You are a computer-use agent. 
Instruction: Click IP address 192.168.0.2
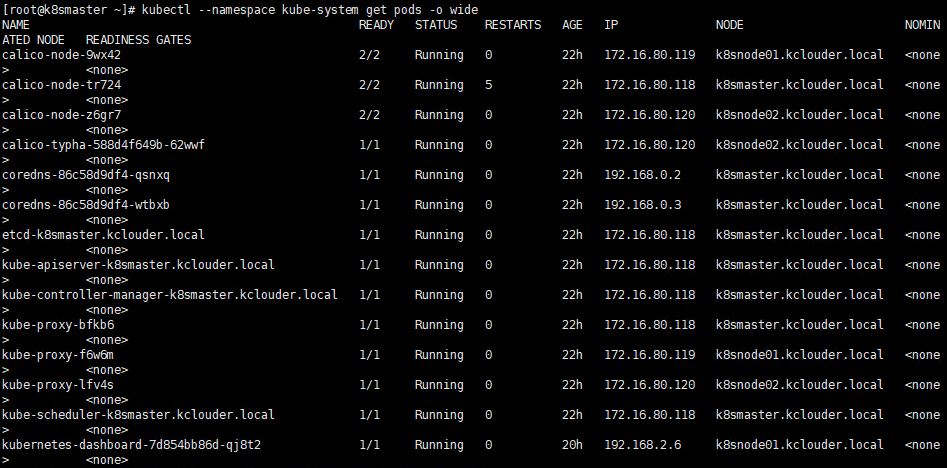tap(643, 175)
